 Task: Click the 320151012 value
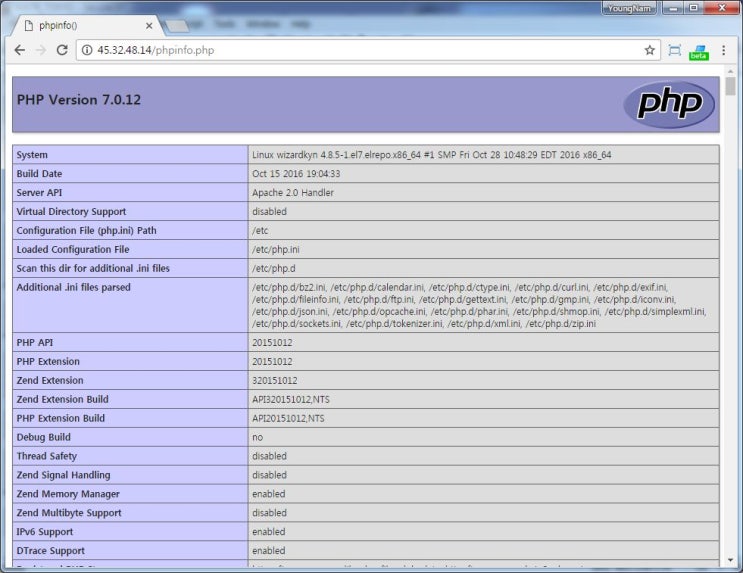click(x=274, y=380)
